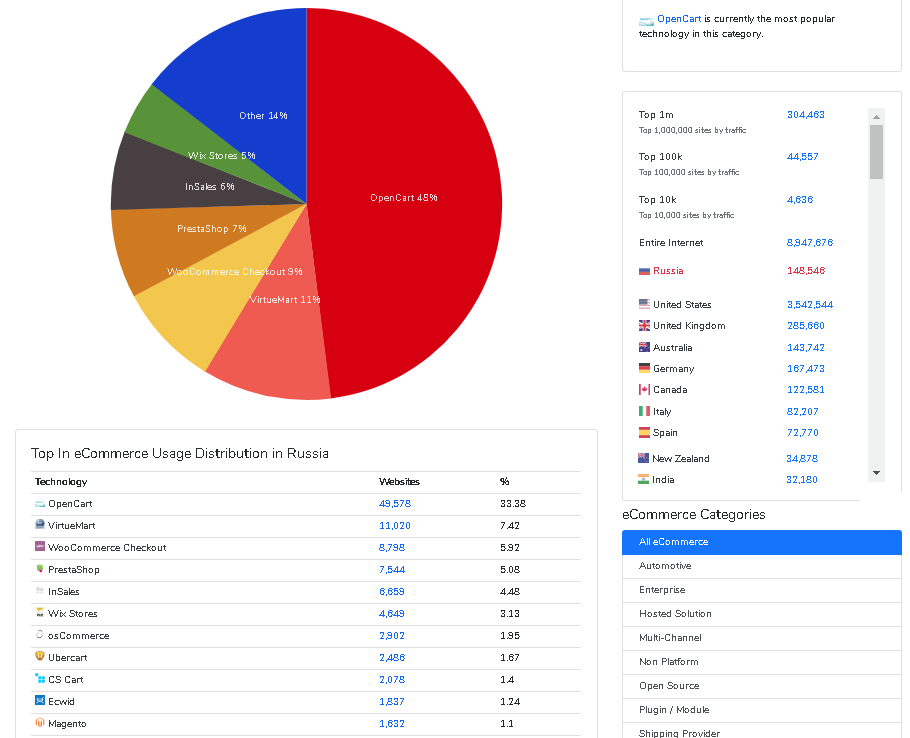Open the Top 100k count 44,557
The width and height of the screenshot is (910, 738).
pos(803,157)
